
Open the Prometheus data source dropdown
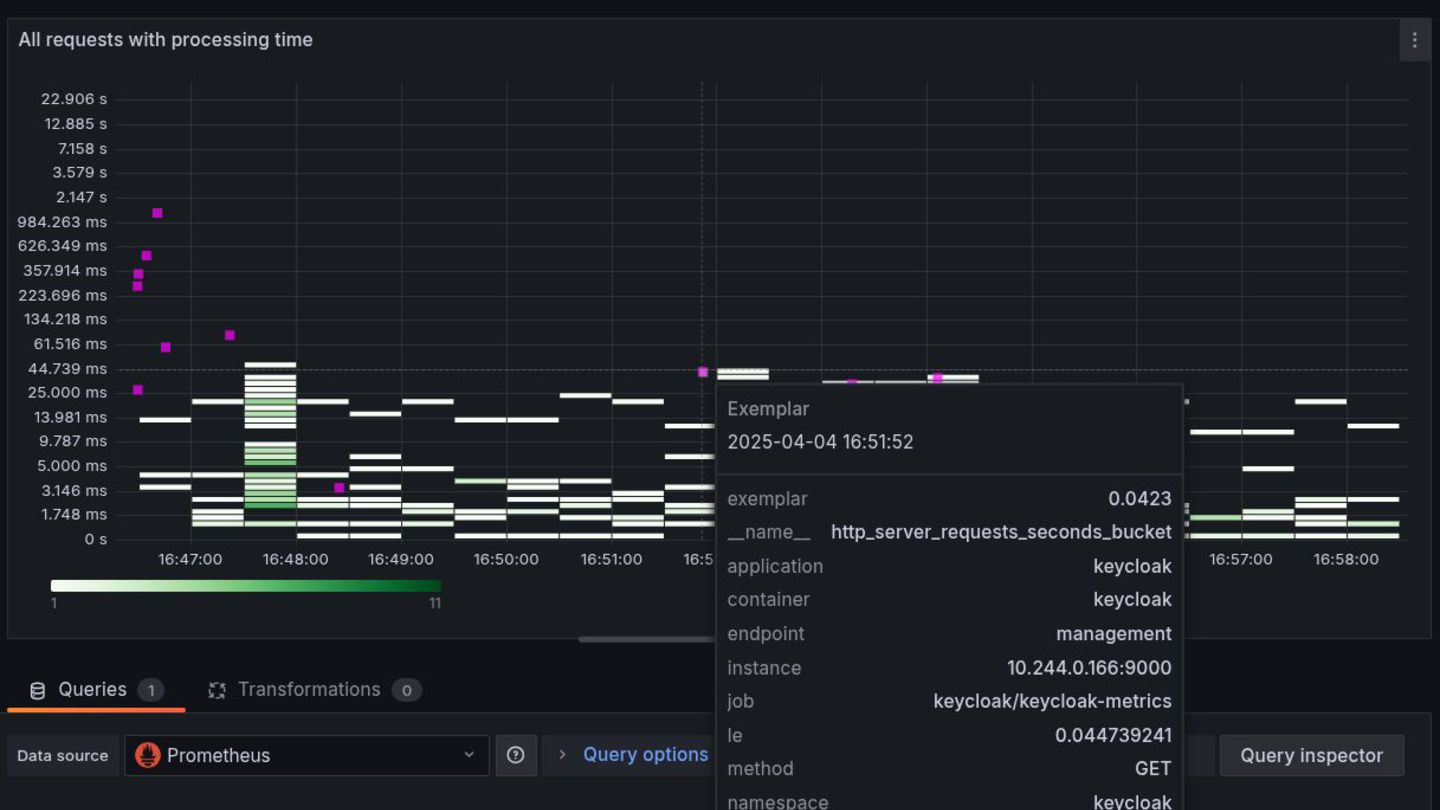306,755
